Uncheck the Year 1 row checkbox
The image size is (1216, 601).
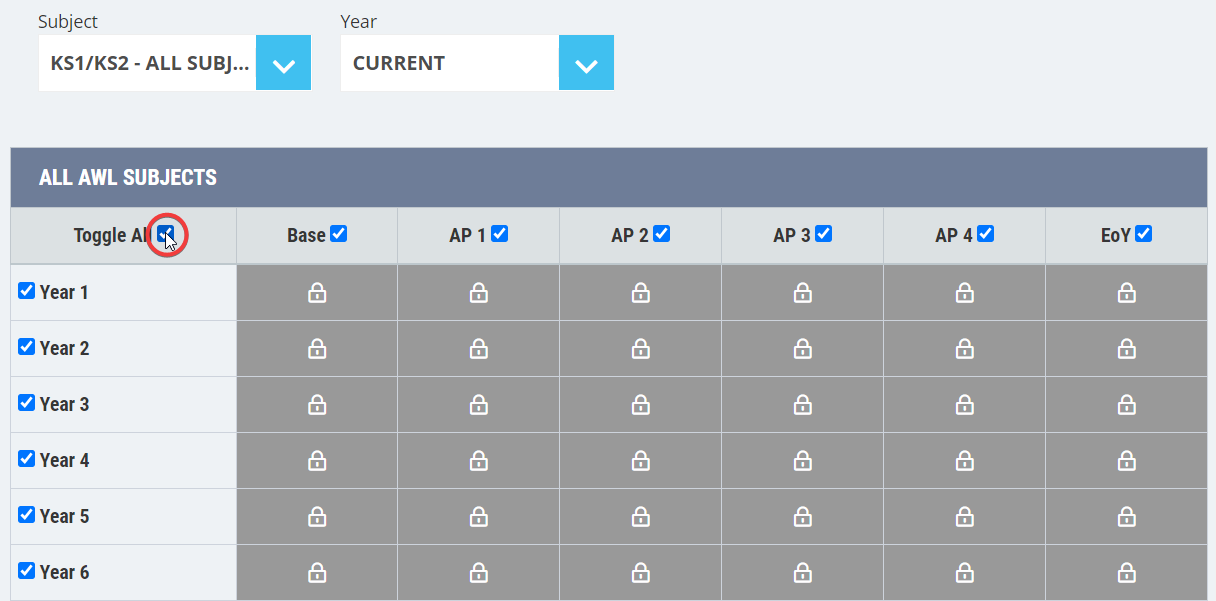27,290
